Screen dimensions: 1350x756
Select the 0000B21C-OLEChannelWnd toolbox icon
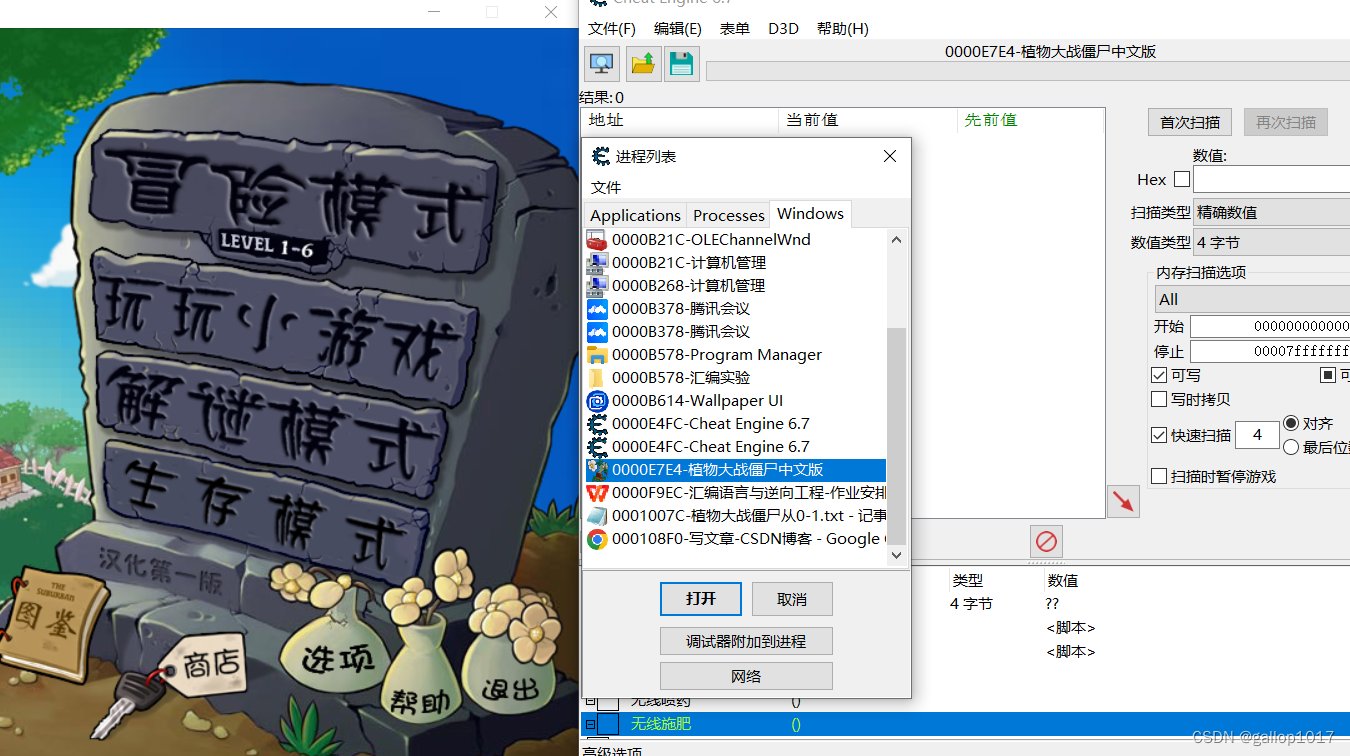597,240
